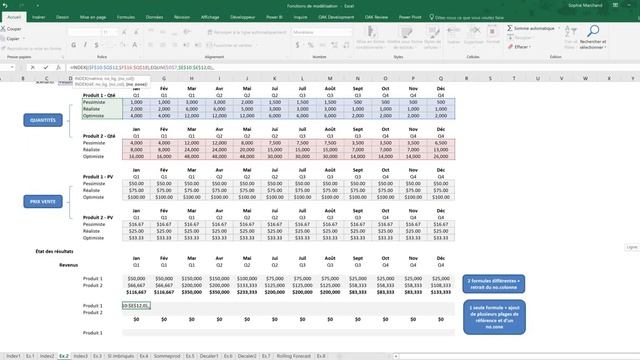
Task: Click ribbon display options icon
Action: [x=615, y=5]
